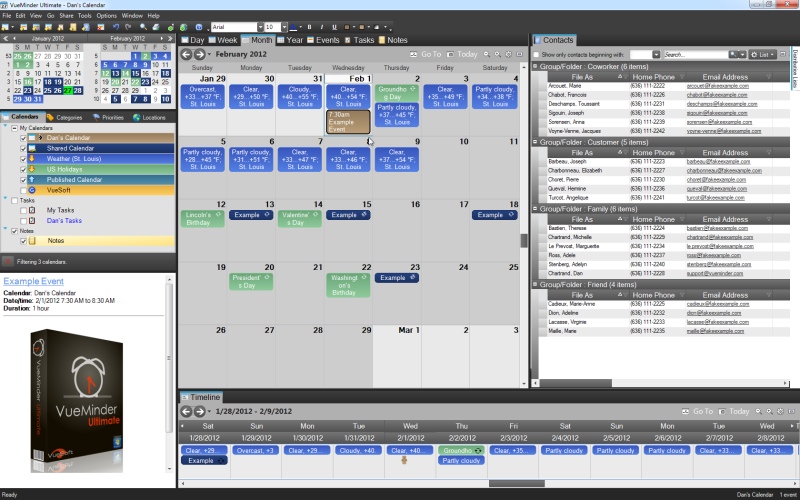The width and height of the screenshot is (800, 500).
Task: Switch to the Year view tab
Action: click(x=290, y=40)
